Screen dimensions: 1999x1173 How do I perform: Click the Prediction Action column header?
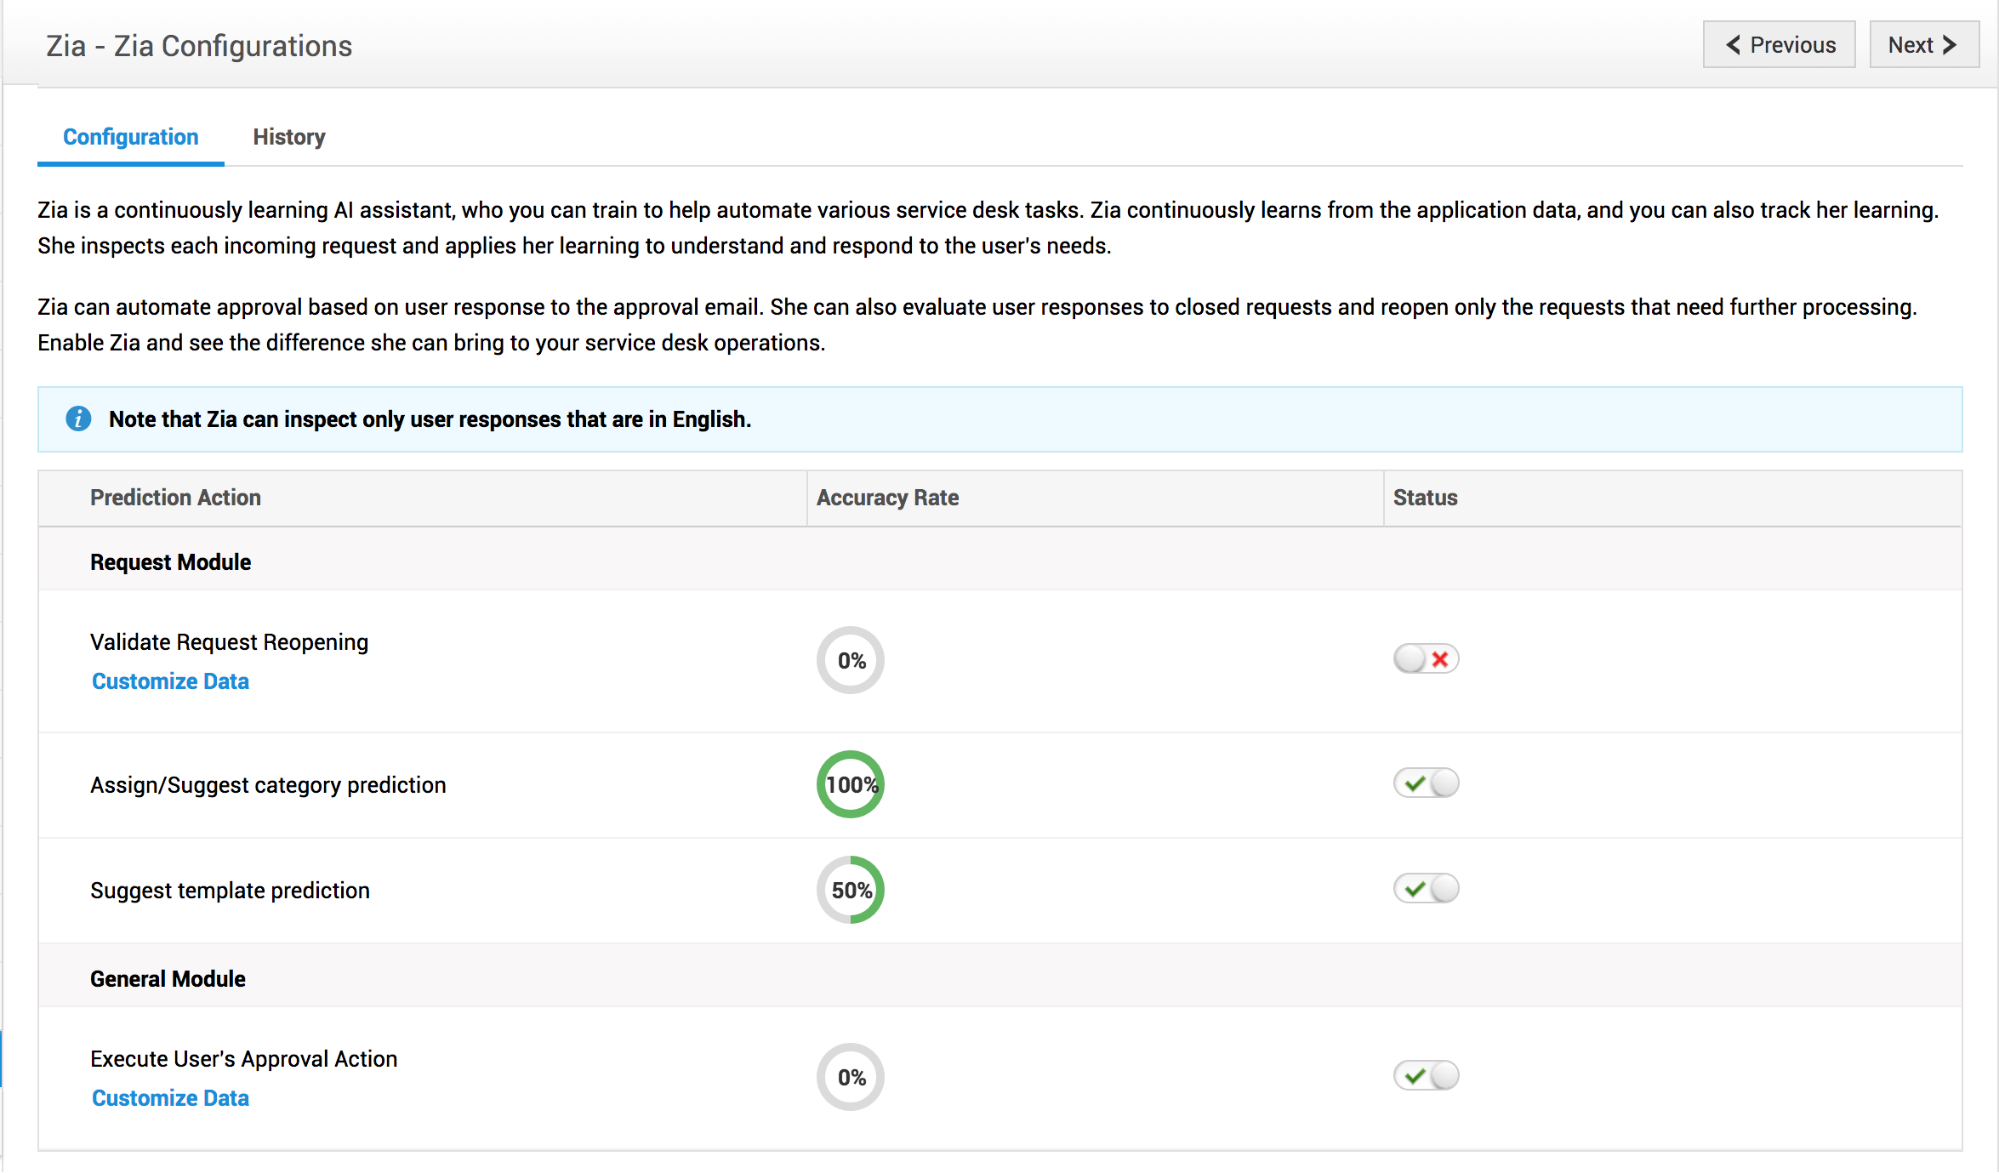pyautogui.click(x=175, y=498)
